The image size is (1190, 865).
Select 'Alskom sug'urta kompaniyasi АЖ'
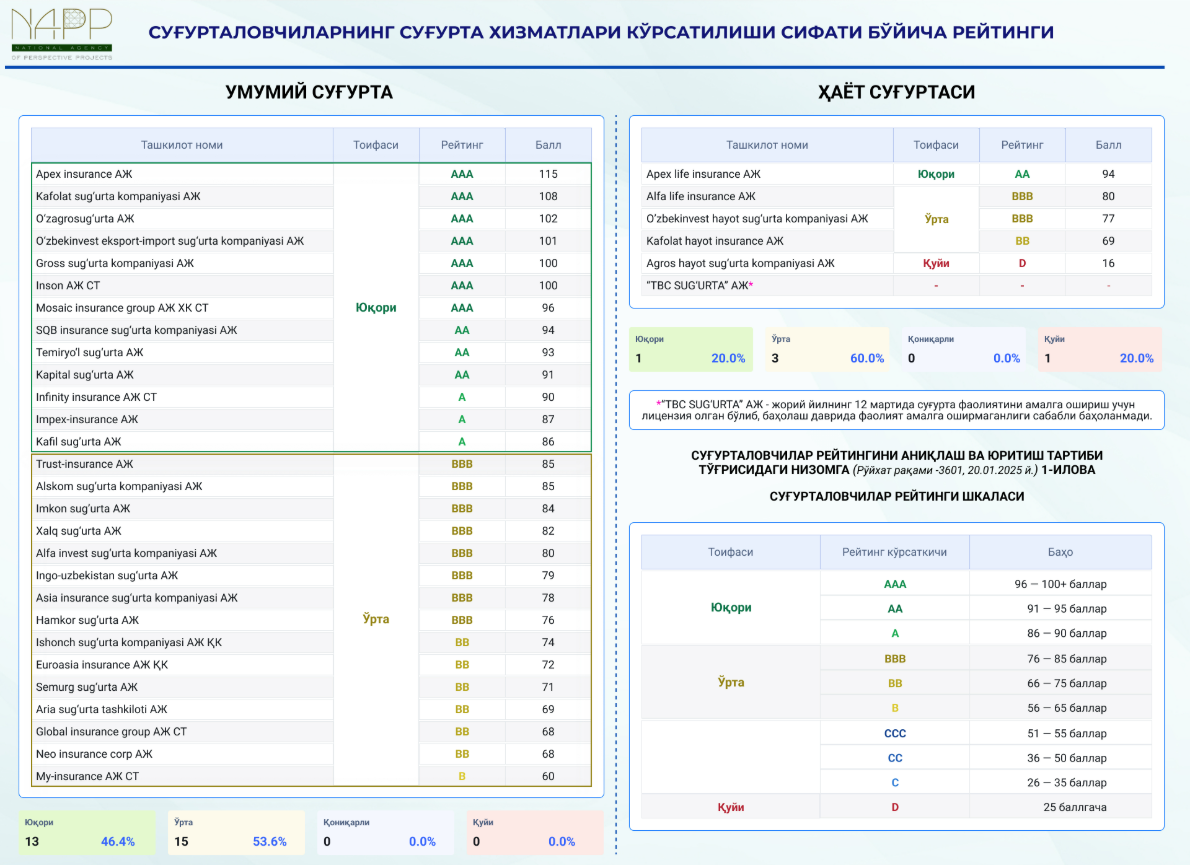tap(118, 486)
